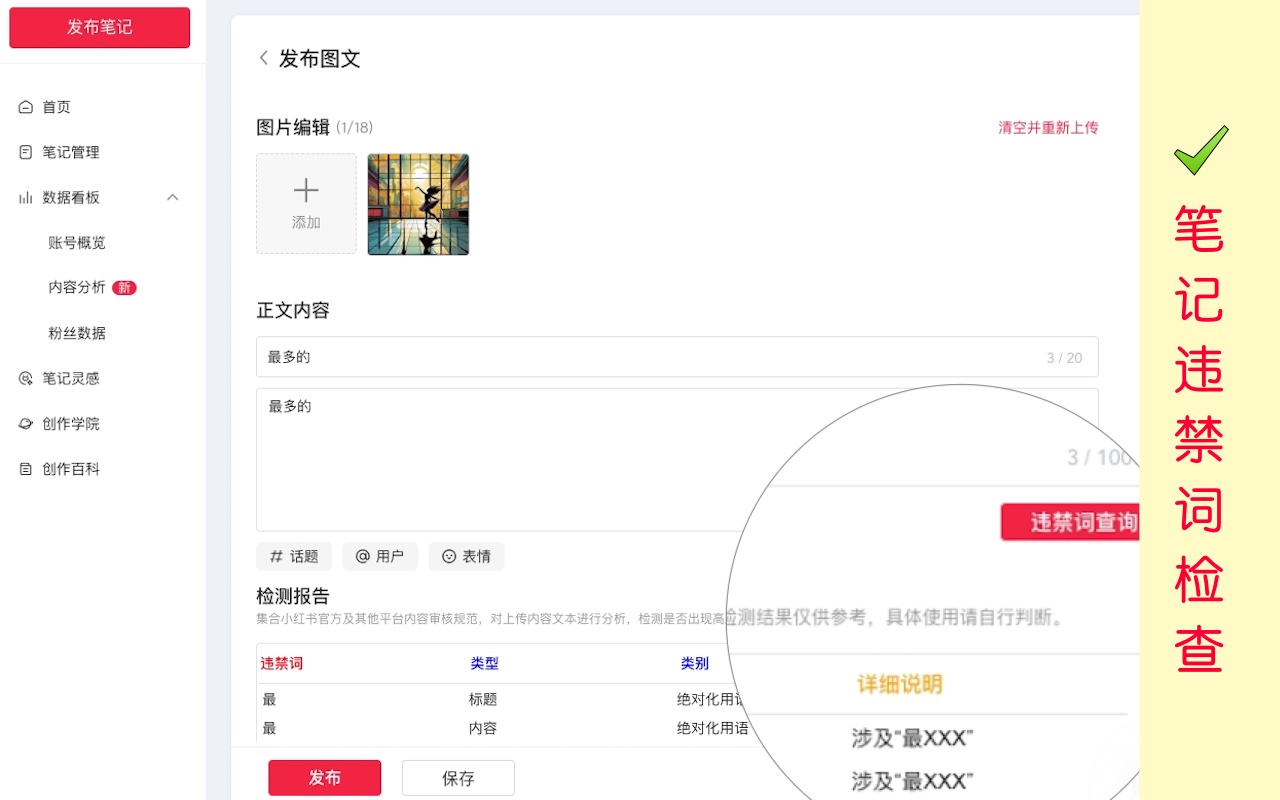Click the 笔记灵感 sidebar icon
This screenshot has height=800, width=1280.
[x=70, y=378]
